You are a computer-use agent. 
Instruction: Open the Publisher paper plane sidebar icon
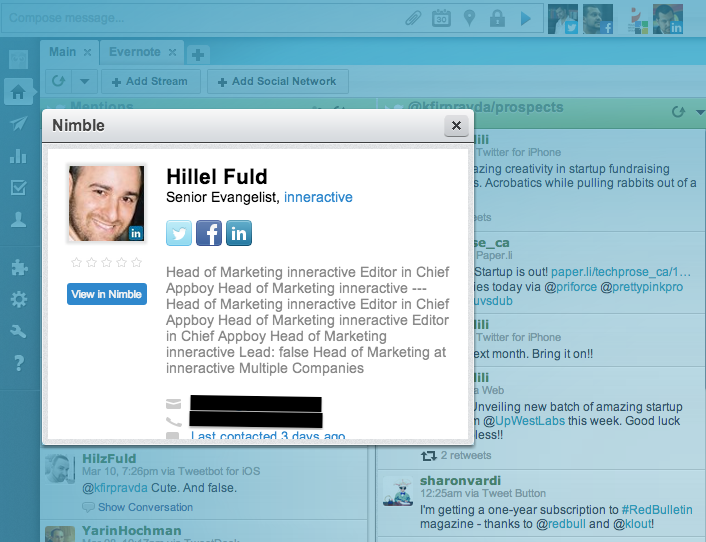coord(18,123)
